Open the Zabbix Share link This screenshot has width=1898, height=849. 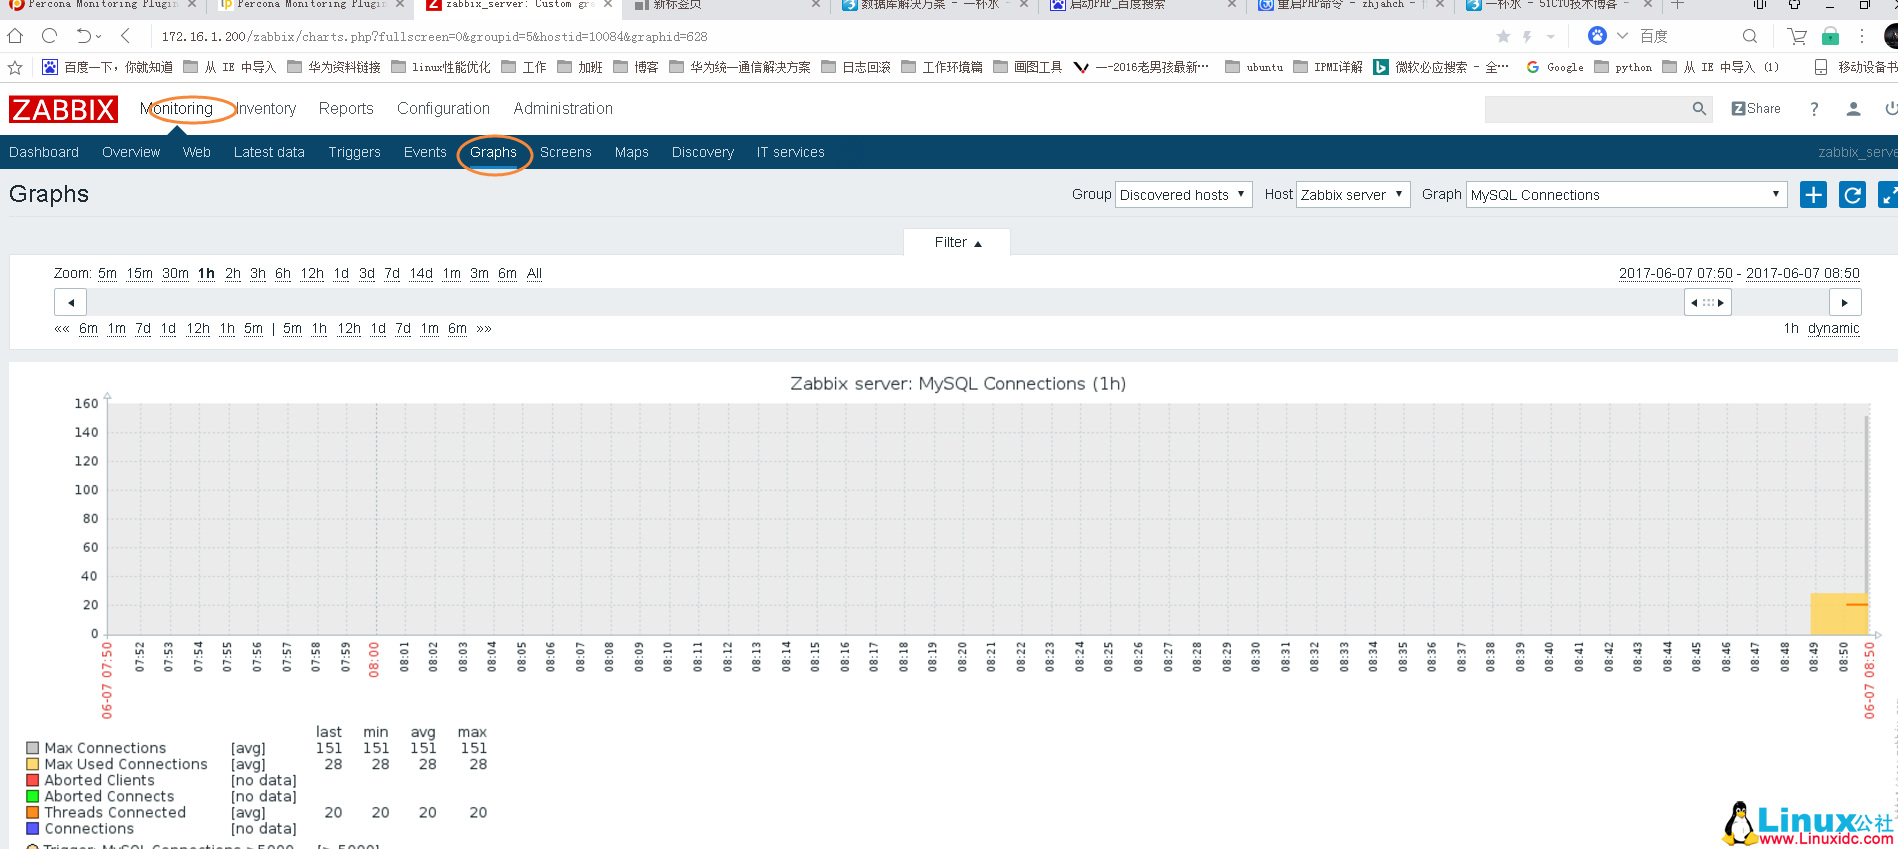[1756, 109]
